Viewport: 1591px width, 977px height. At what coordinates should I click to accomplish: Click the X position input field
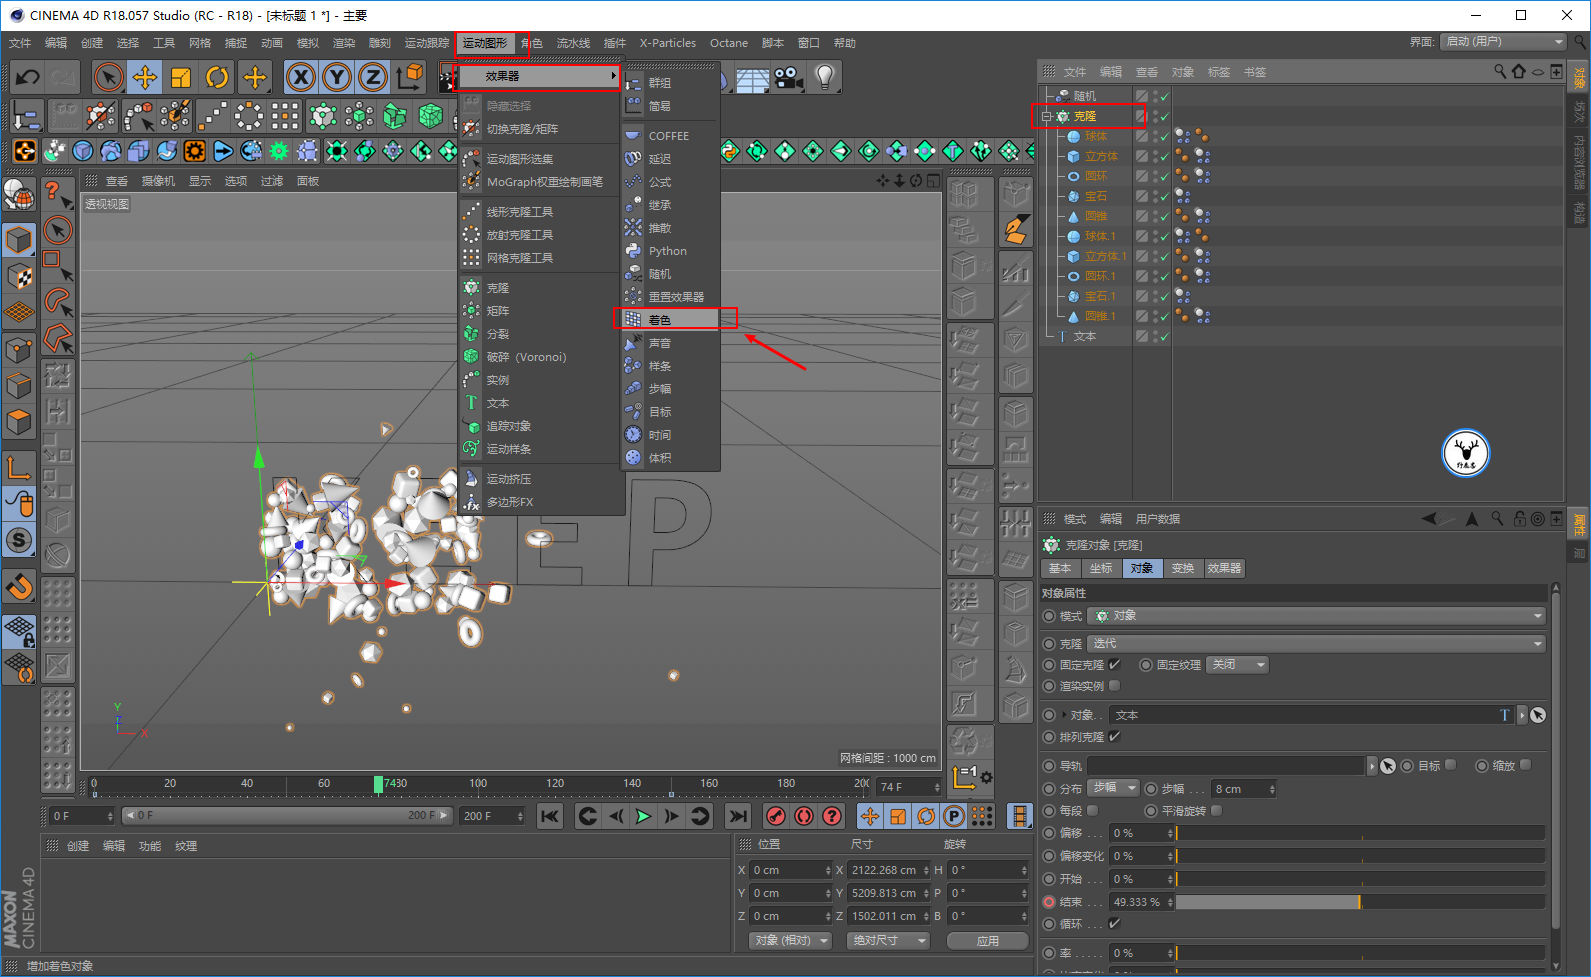tap(789, 870)
